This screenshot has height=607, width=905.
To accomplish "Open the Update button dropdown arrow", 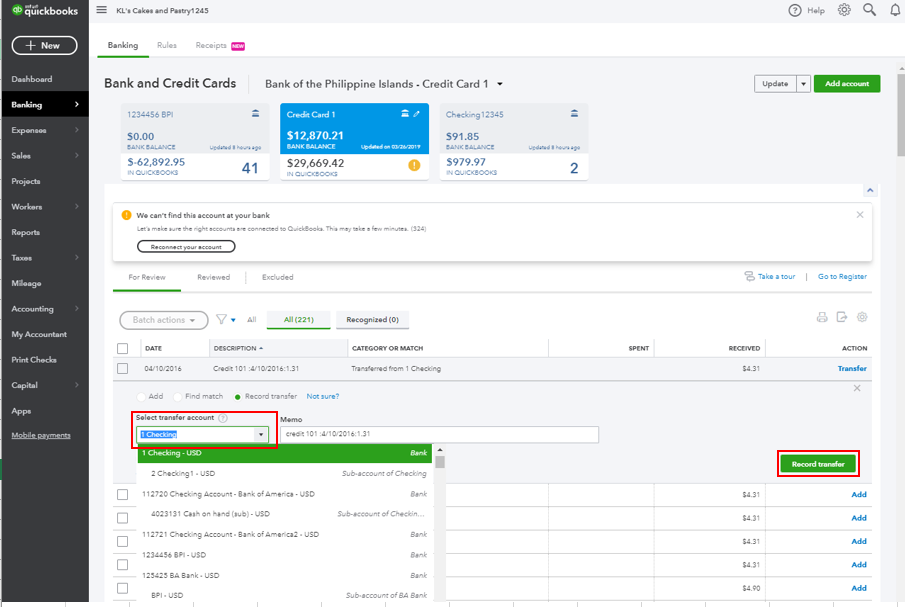I will click(x=803, y=84).
